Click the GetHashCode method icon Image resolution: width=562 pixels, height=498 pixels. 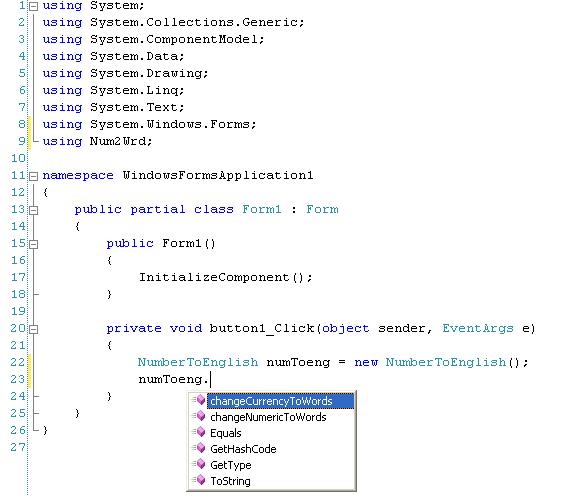199,448
